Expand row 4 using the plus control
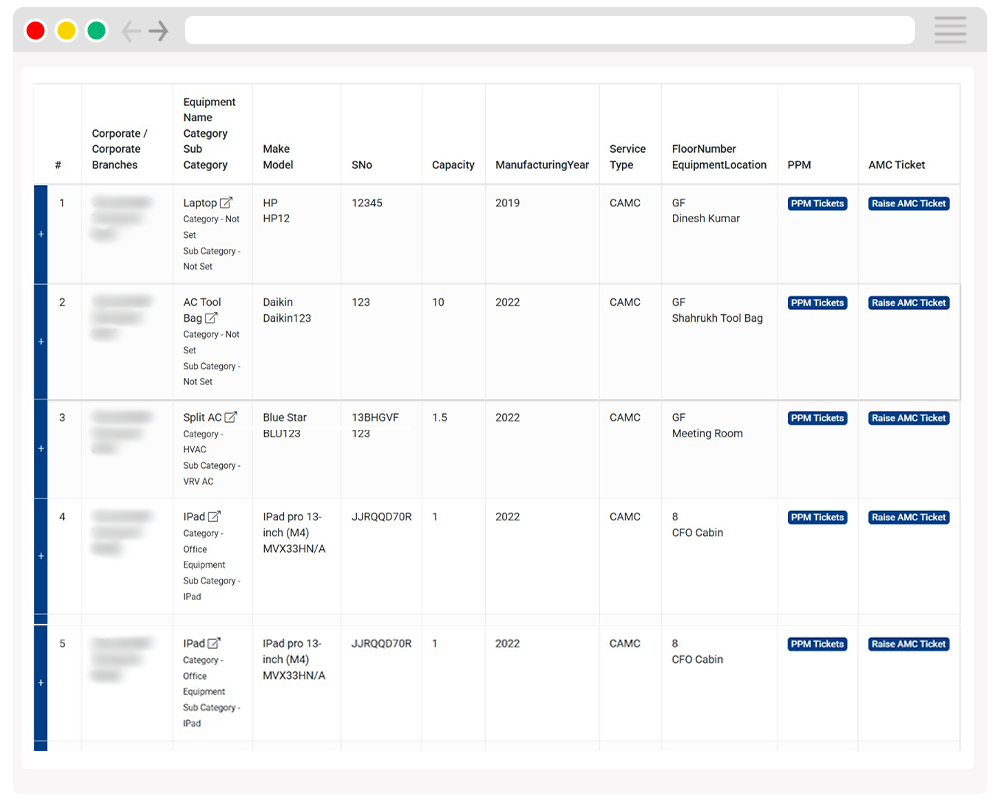Viewport: 1000px width, 800px height. pos(41,556)
